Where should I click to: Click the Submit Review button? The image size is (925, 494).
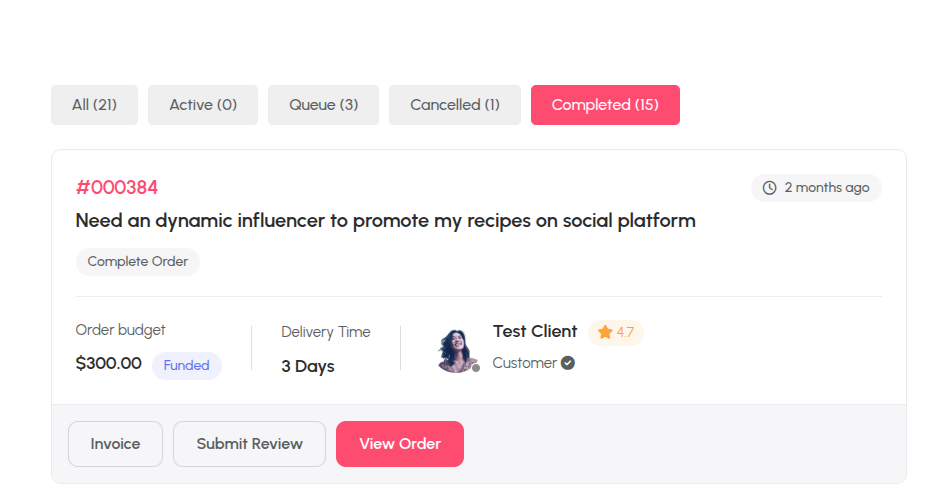250,444
